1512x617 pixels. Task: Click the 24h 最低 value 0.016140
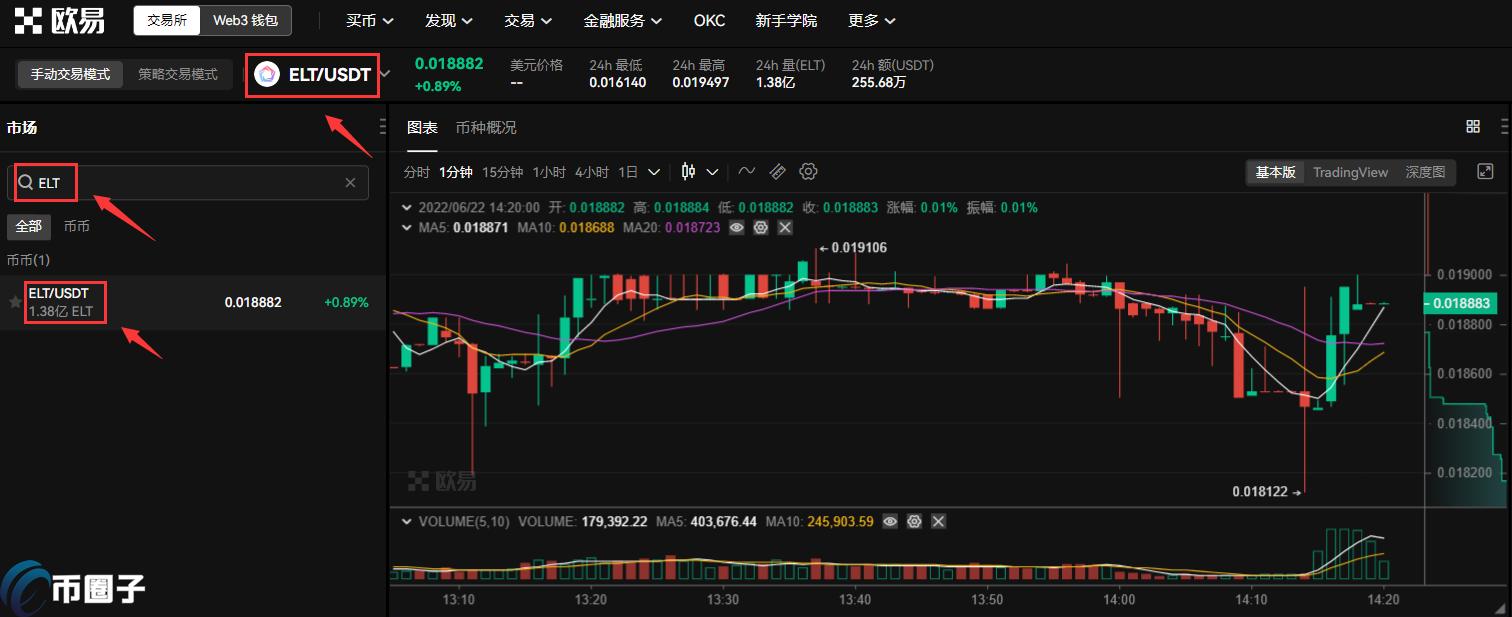click(617, 83)
